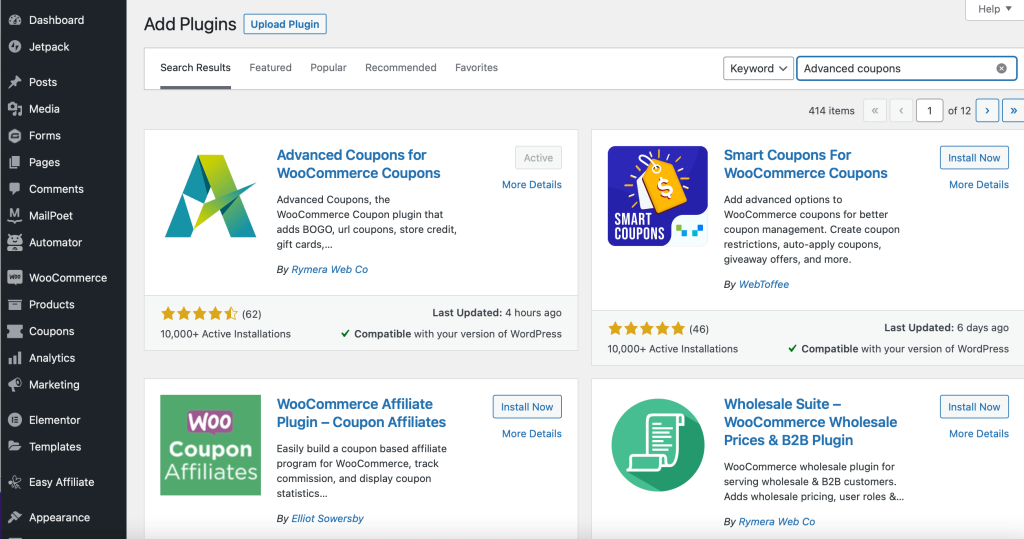The width and height of the screenshot is (1024, 539).
Task: Install Wholesale Suite plugin
Action: coord(974,407)
